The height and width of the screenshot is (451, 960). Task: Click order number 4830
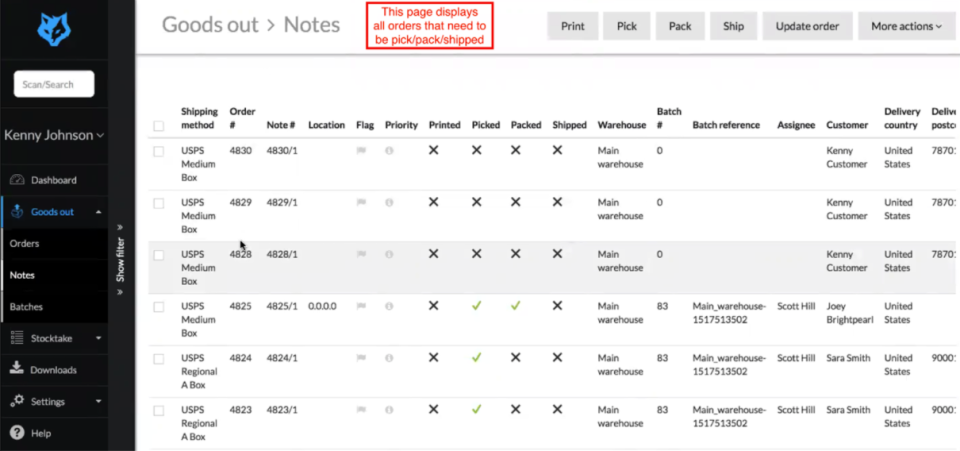241,150
